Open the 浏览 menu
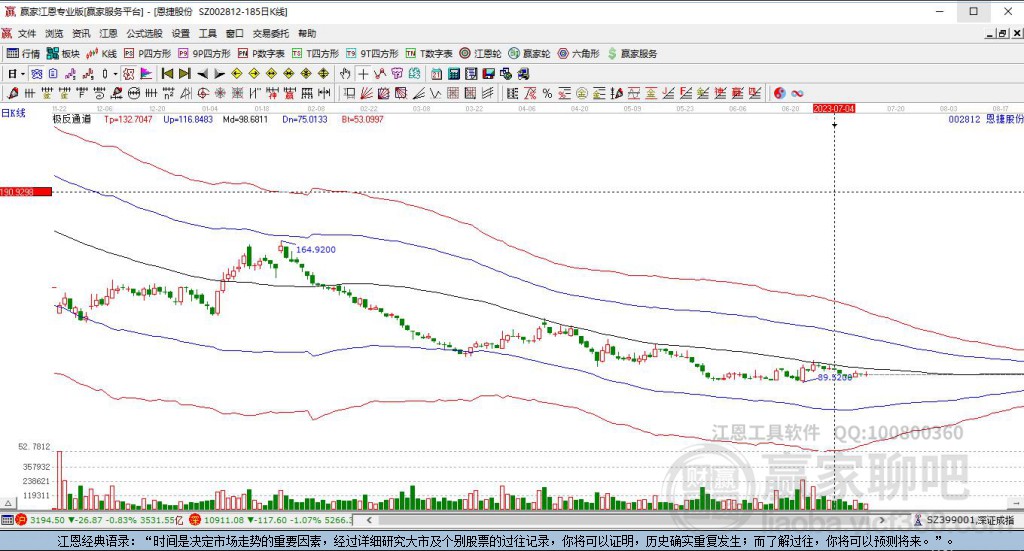This screenshot has height=551, width=1024. pos(54,33)
